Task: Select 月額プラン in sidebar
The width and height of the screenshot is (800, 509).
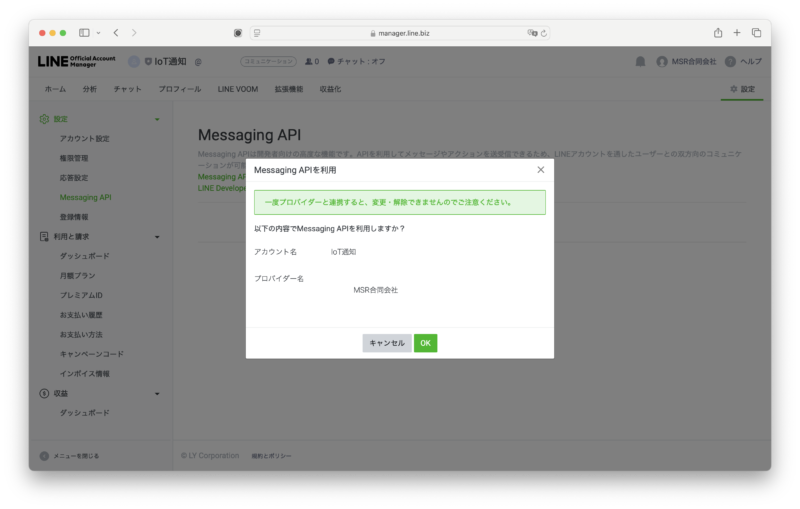Action: pos(78,276)
